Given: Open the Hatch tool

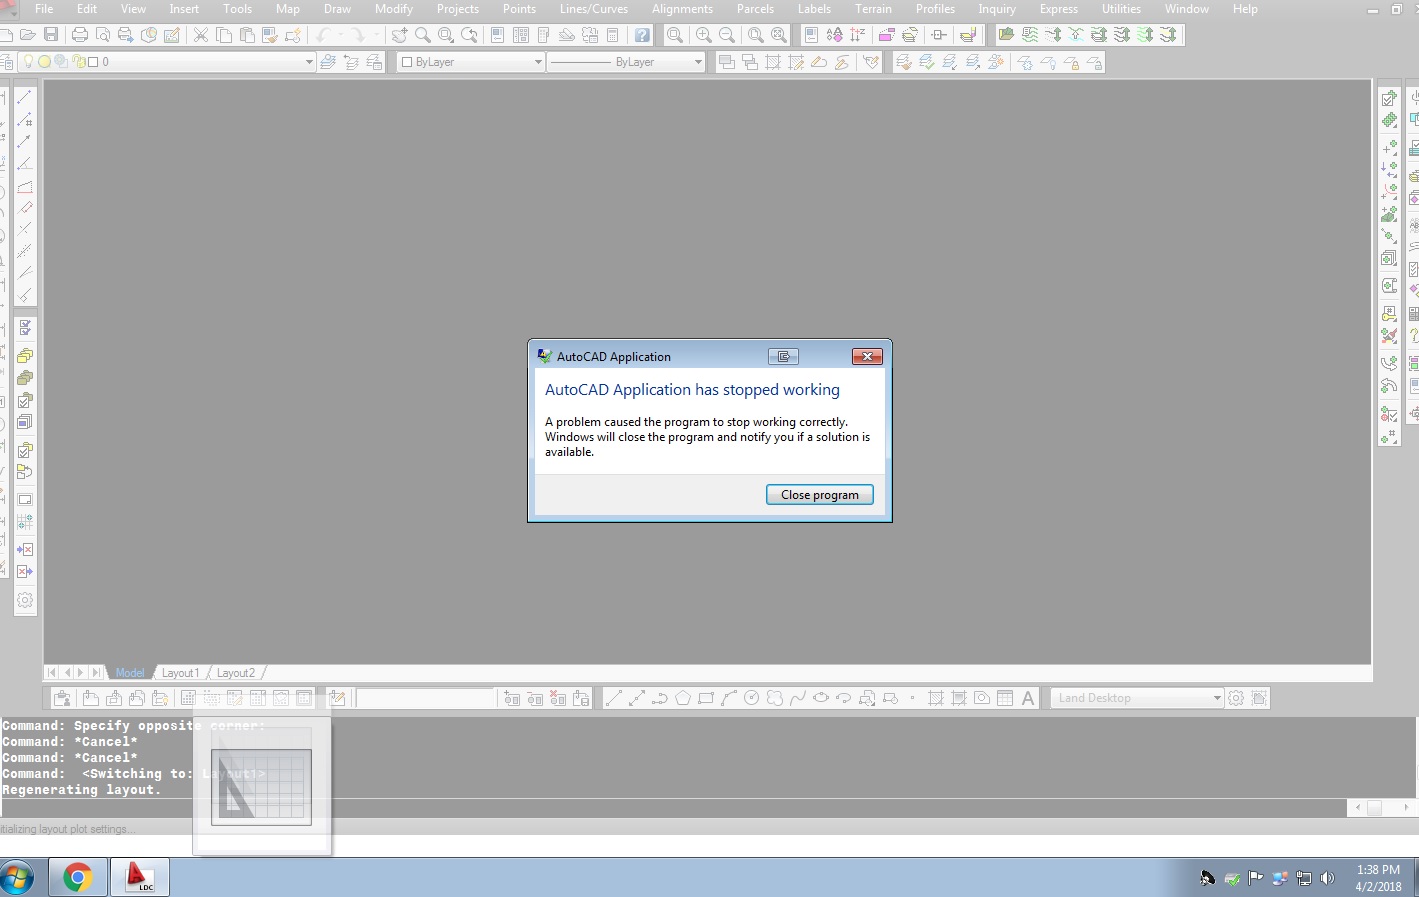Looking at the screenshot, I should point(937,698).
